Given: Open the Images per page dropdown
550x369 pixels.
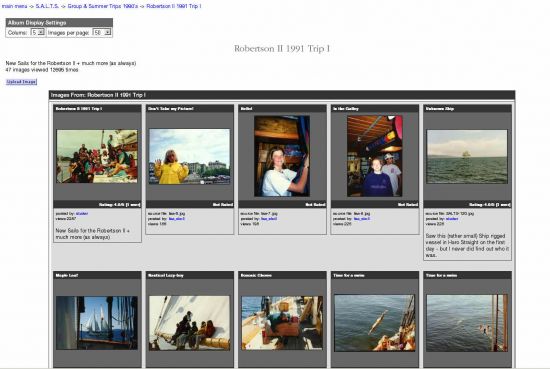Looking at the screenshot, I should [x=102, y=33].
